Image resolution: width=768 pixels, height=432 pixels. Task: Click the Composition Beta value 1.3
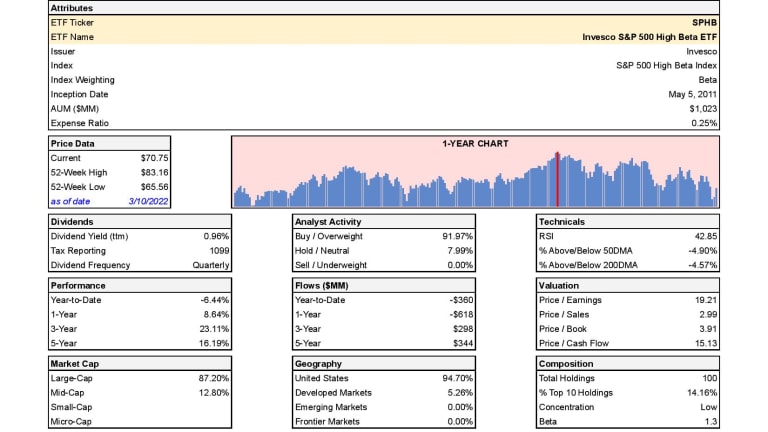(x=711, y=422)
